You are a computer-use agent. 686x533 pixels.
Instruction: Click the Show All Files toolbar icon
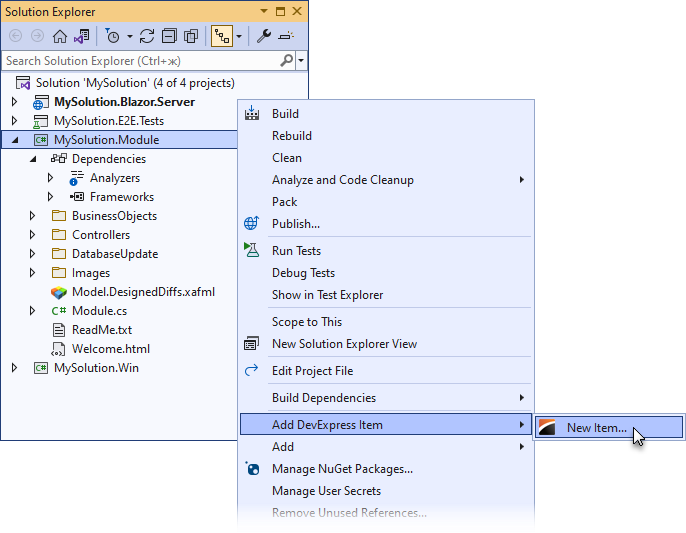click(191, 36)
